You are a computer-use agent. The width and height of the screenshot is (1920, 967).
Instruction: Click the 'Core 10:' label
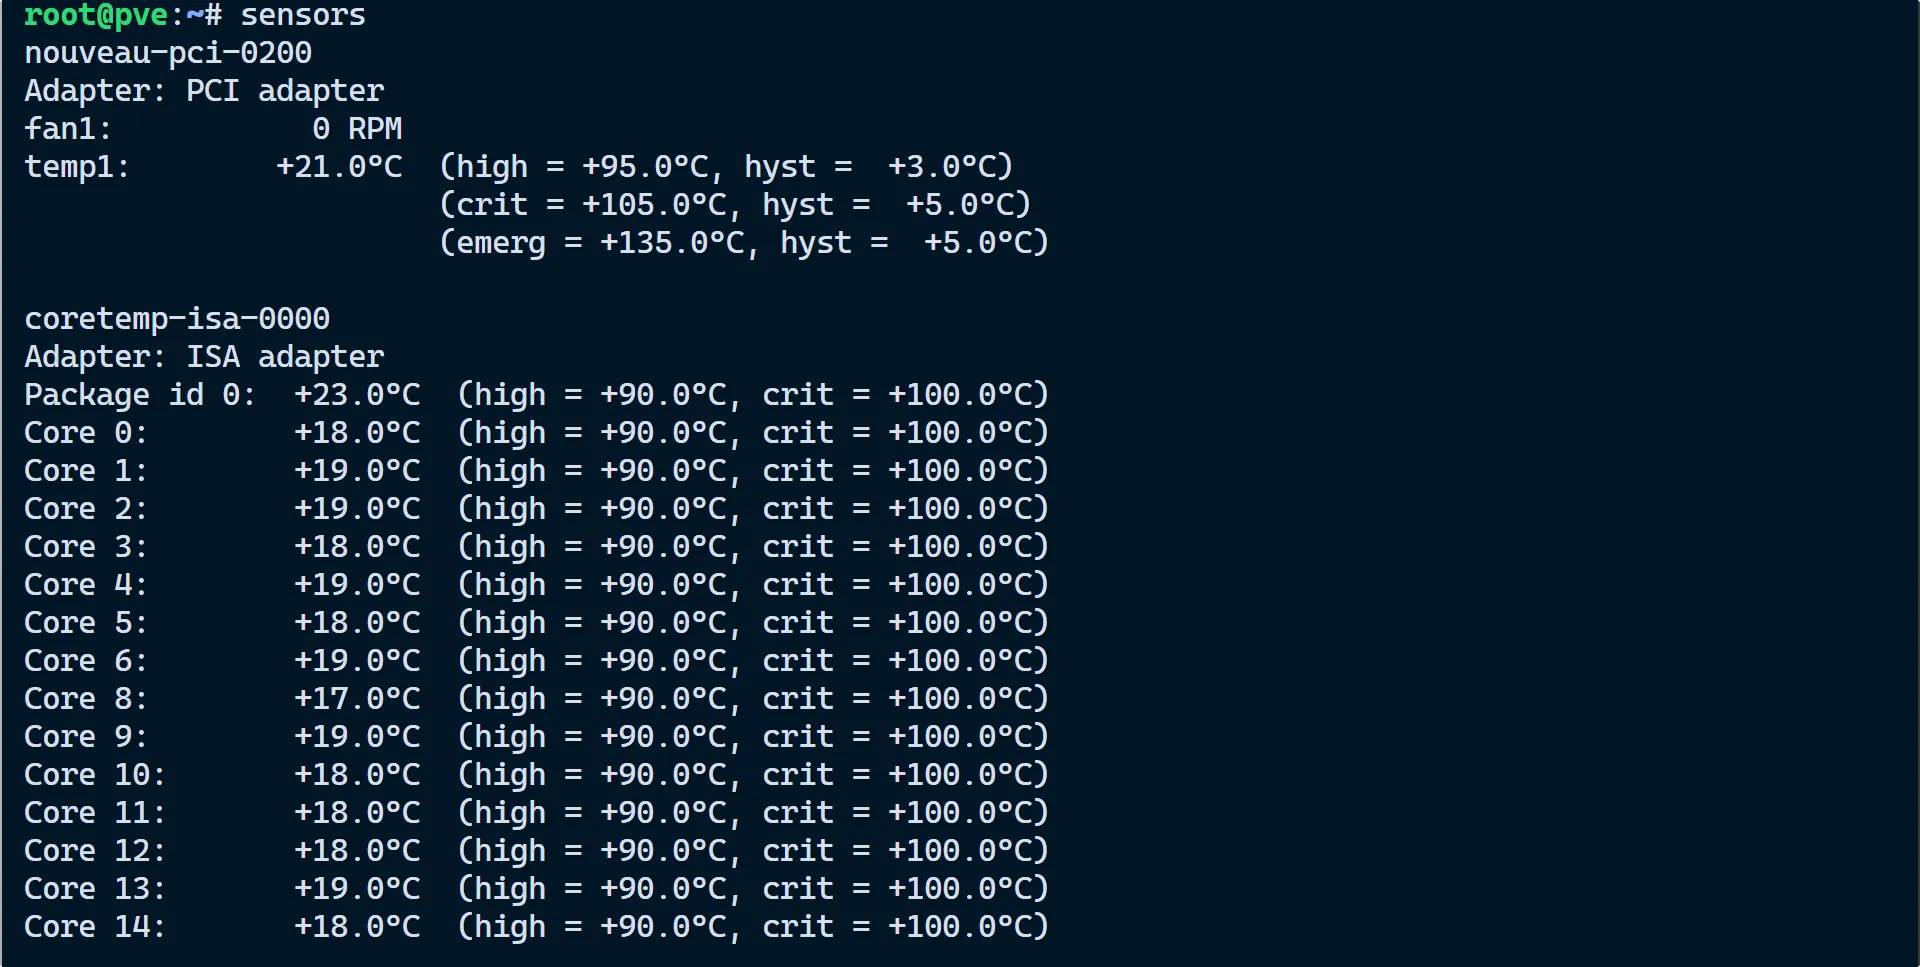tap(95, 775)
